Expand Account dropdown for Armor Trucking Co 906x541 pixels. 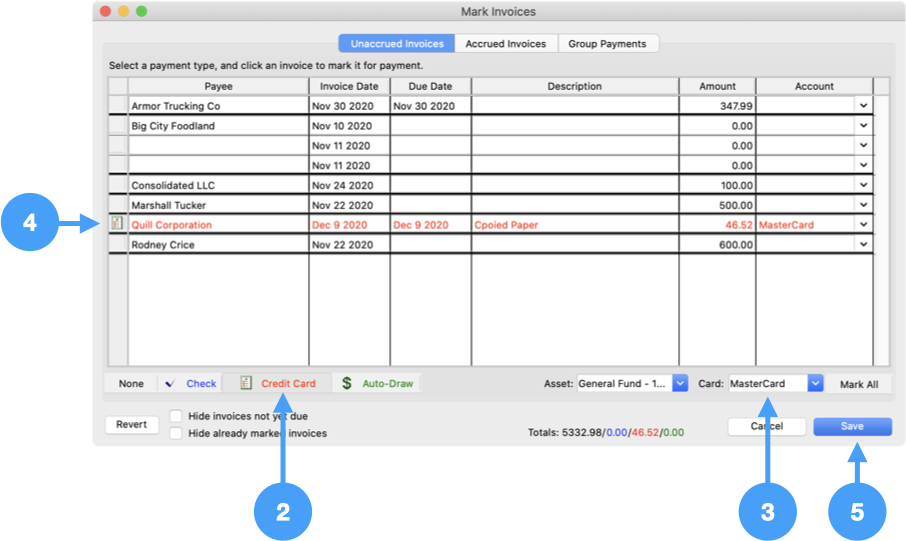point(863,106)
